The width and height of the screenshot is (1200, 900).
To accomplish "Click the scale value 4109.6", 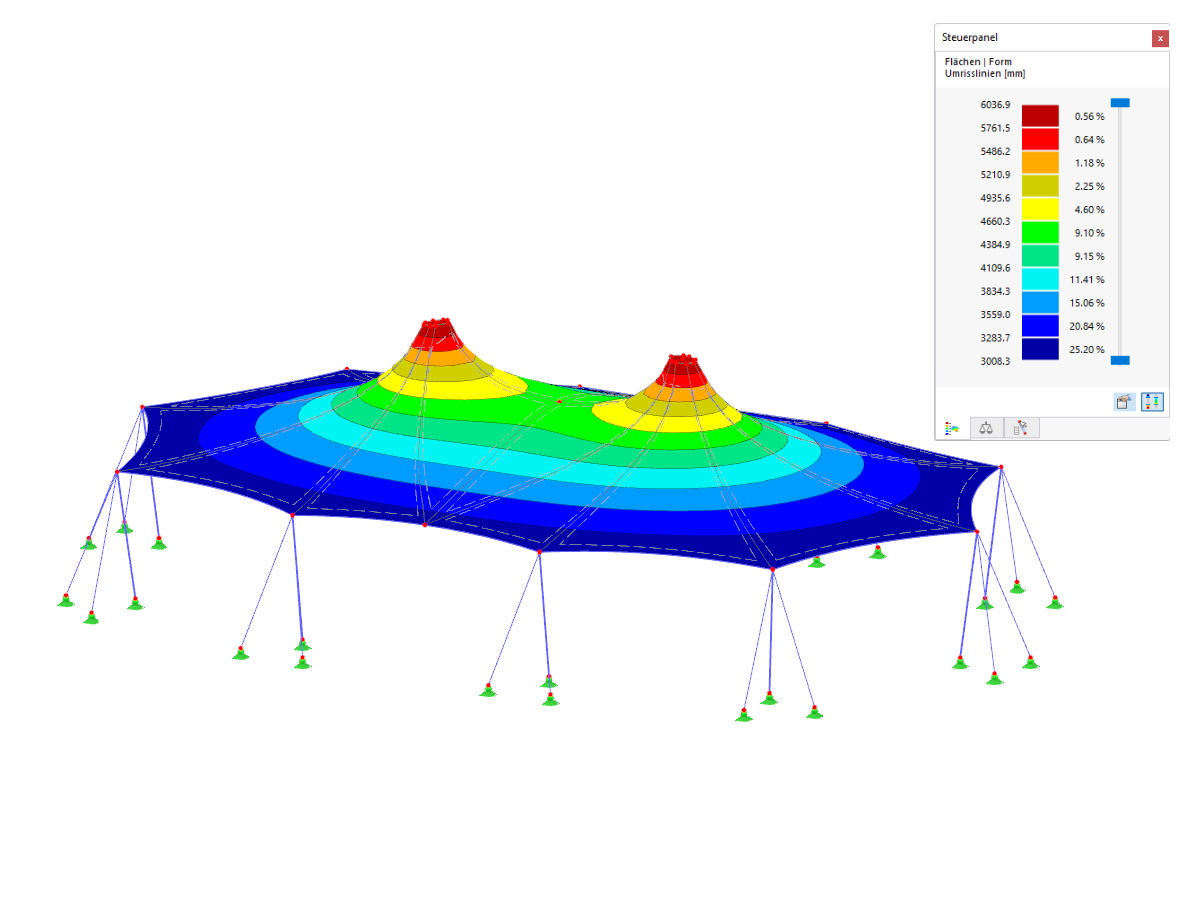I will click(x=995, y=268).
